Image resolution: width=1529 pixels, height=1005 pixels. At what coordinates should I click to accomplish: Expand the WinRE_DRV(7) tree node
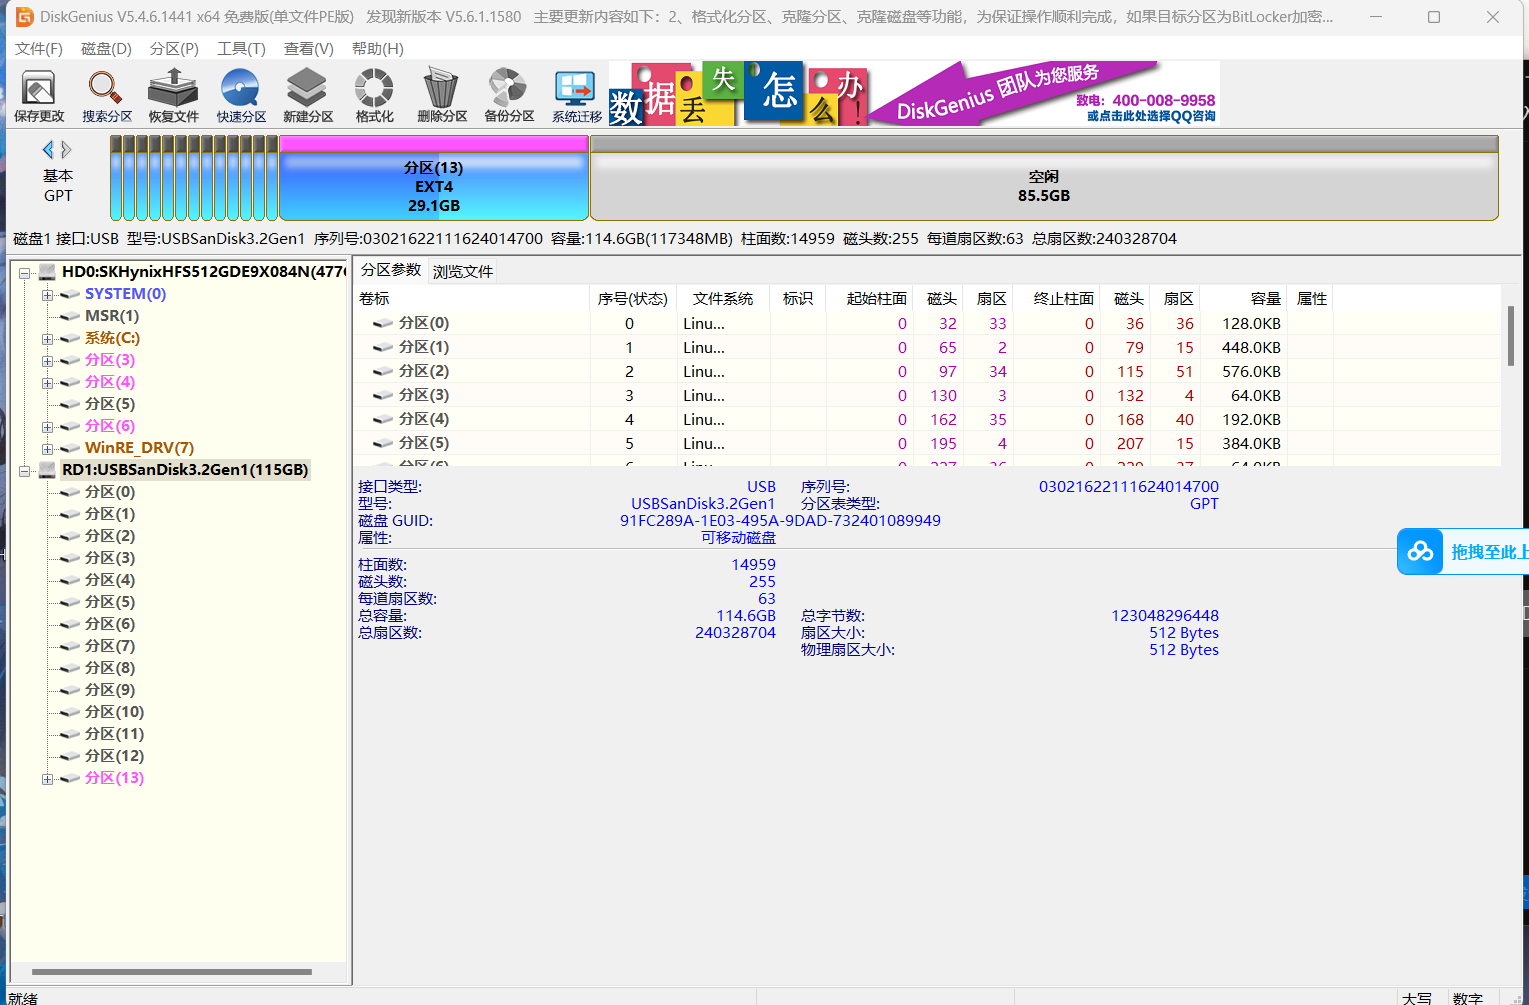coord(47,448)
